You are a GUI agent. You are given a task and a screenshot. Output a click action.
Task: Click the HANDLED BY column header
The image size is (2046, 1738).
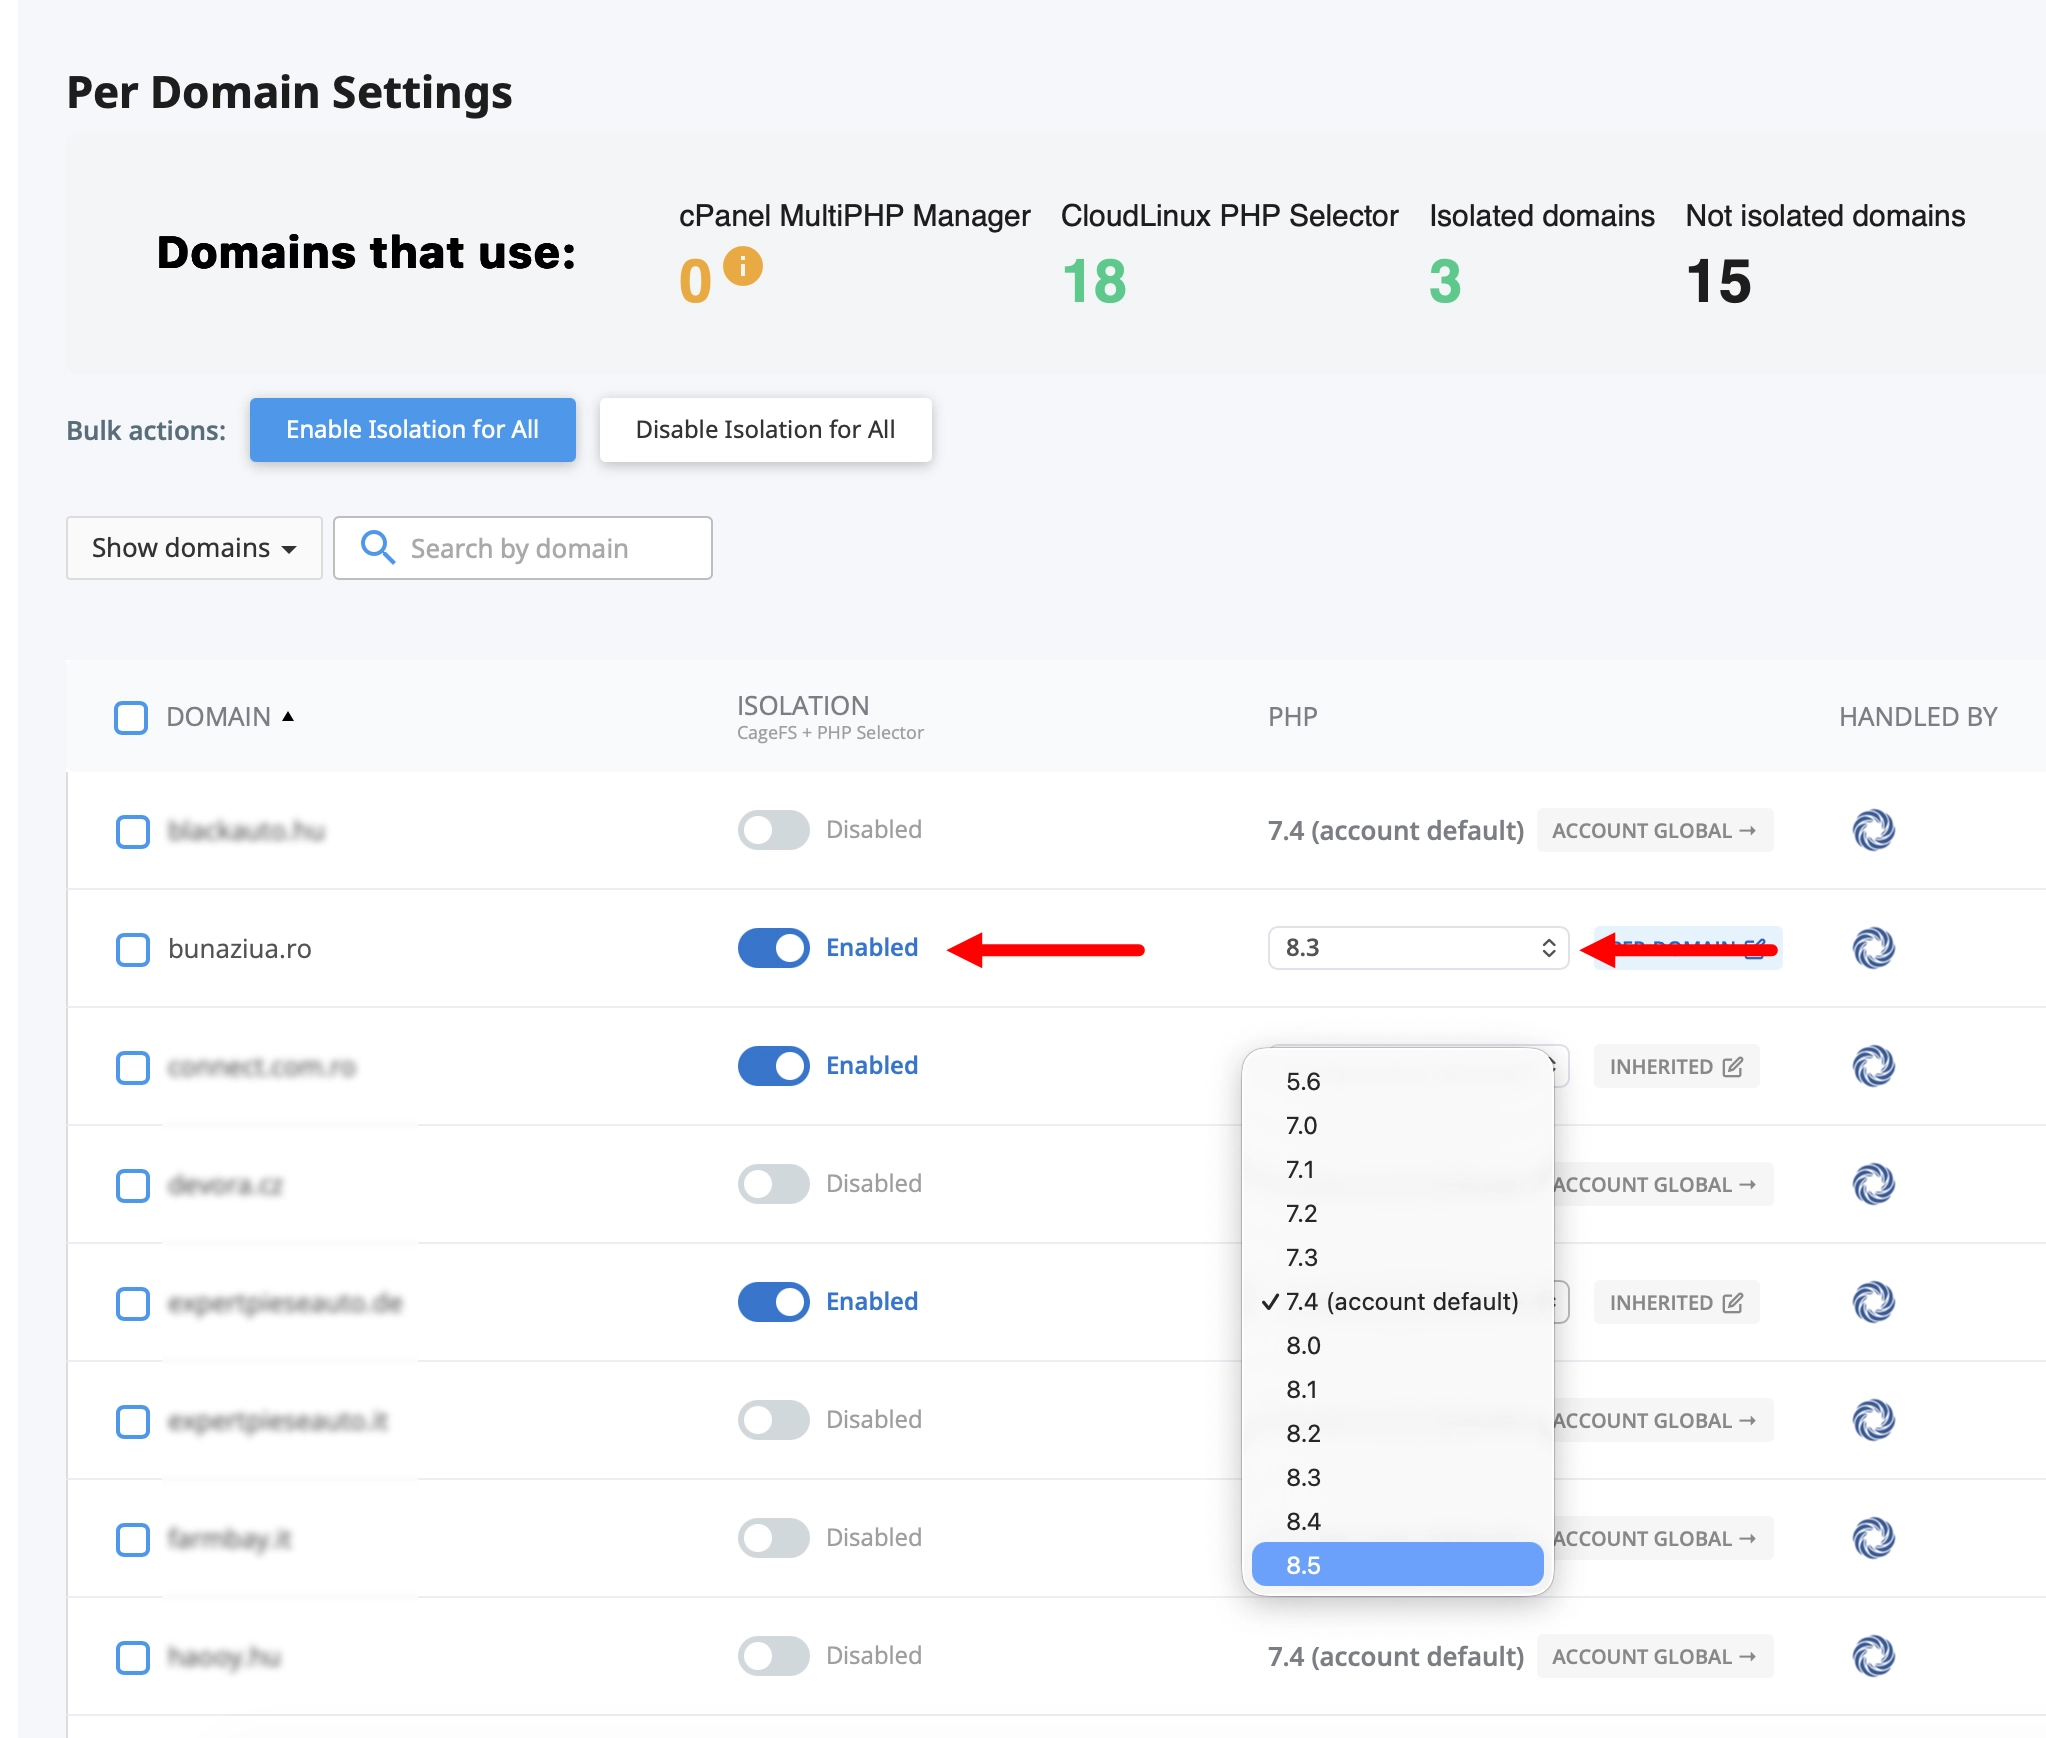tap(1918, 717)
